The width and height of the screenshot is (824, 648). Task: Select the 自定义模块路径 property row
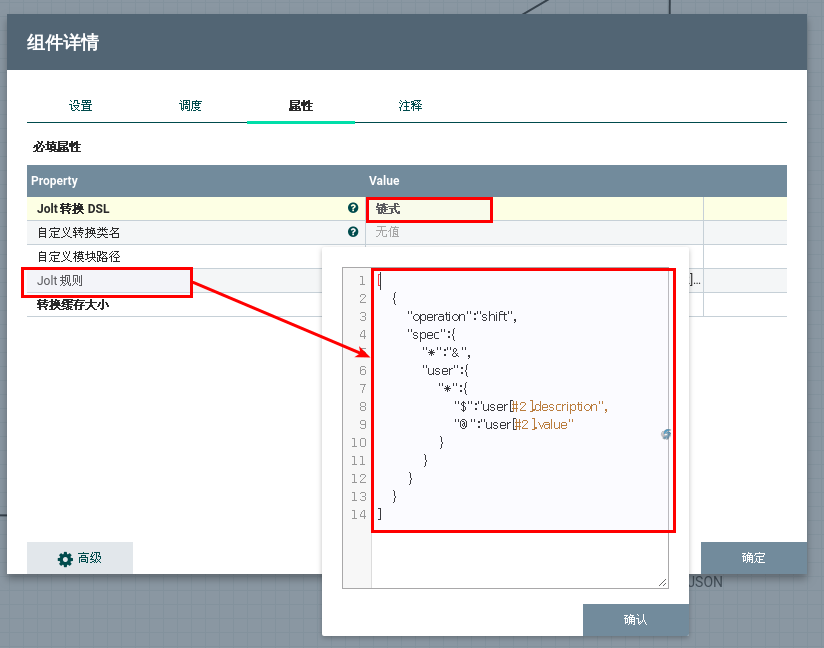coord(79,257)
